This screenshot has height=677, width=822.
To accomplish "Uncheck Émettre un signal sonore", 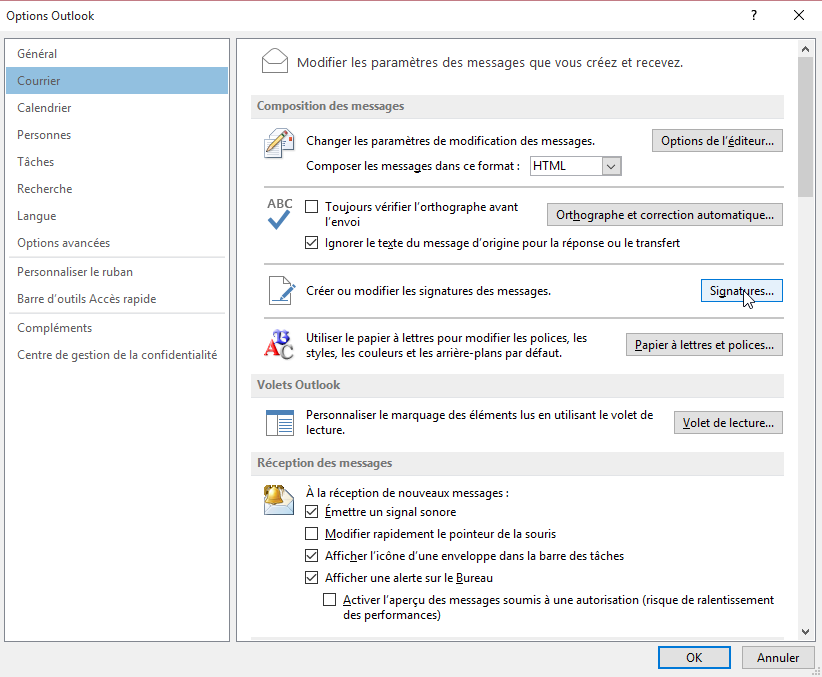I will pos(311,511).
